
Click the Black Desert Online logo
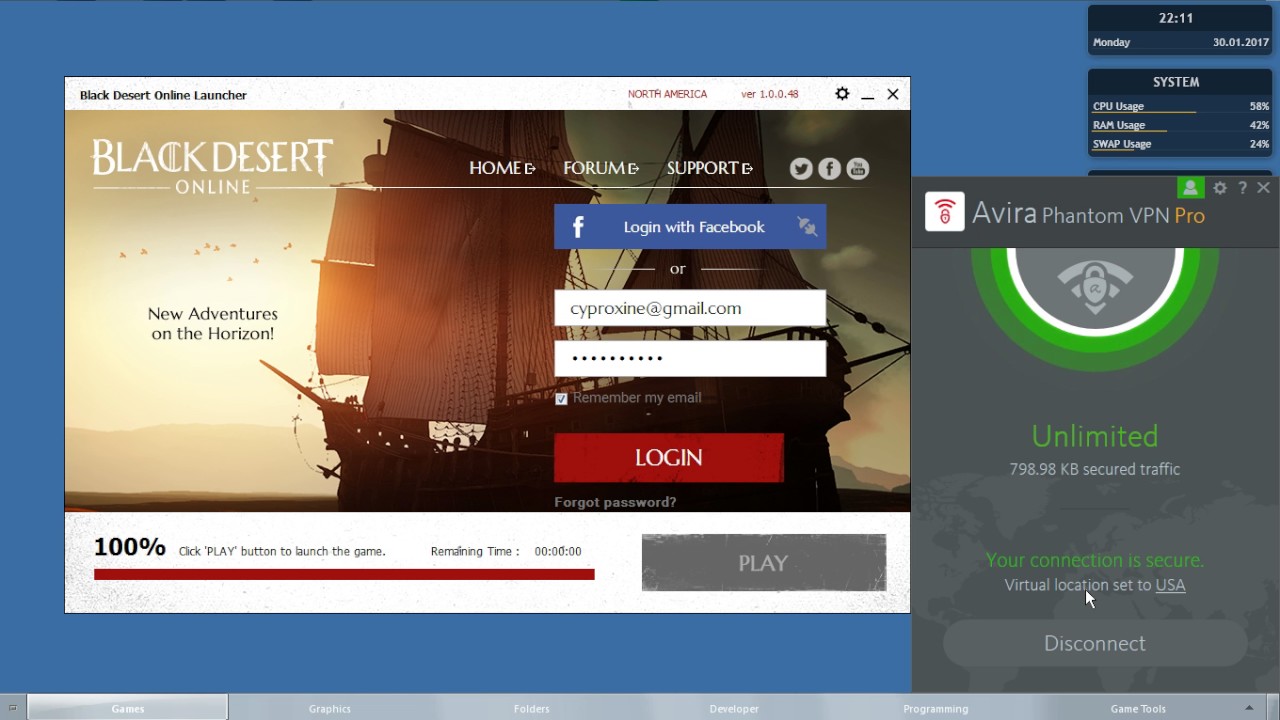[212, 165]
